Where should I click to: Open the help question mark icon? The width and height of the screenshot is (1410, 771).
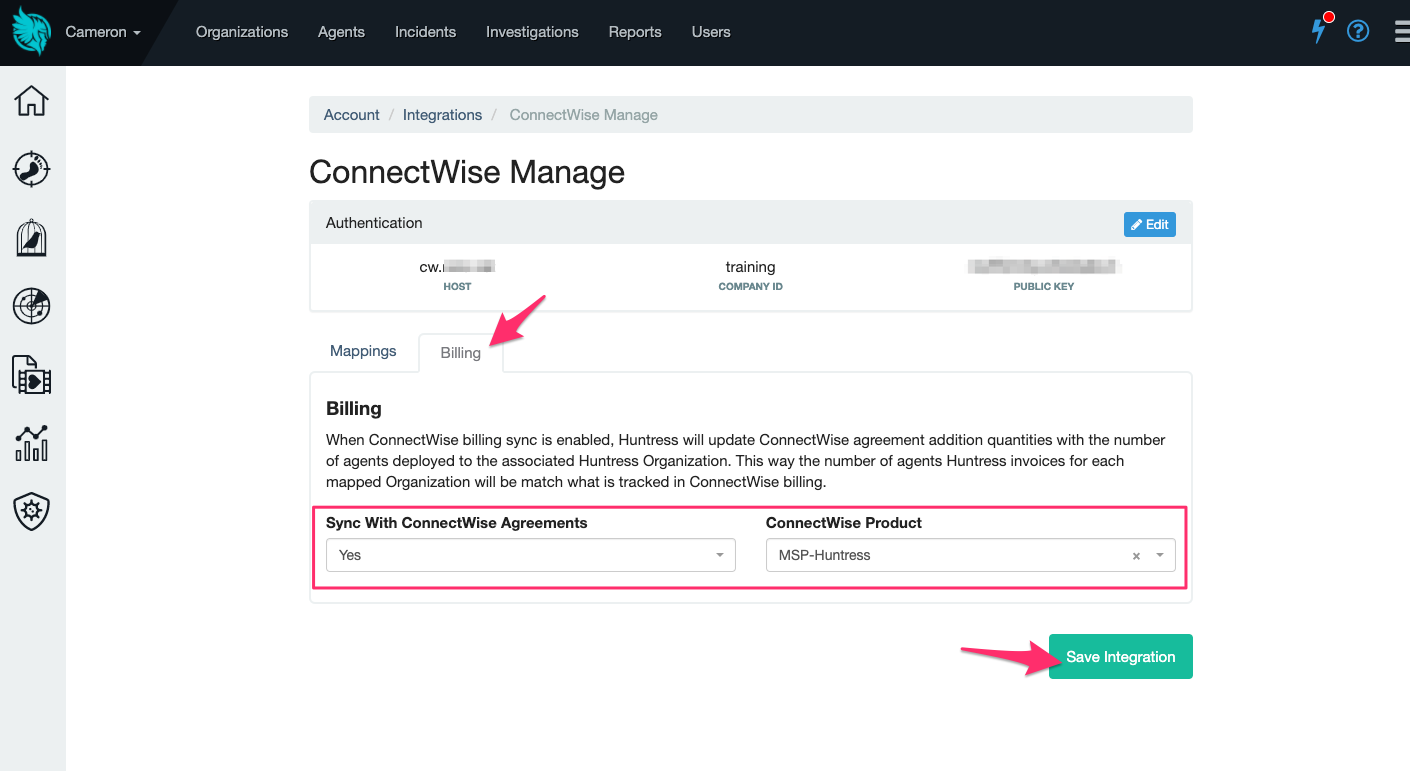point(1358,31)
